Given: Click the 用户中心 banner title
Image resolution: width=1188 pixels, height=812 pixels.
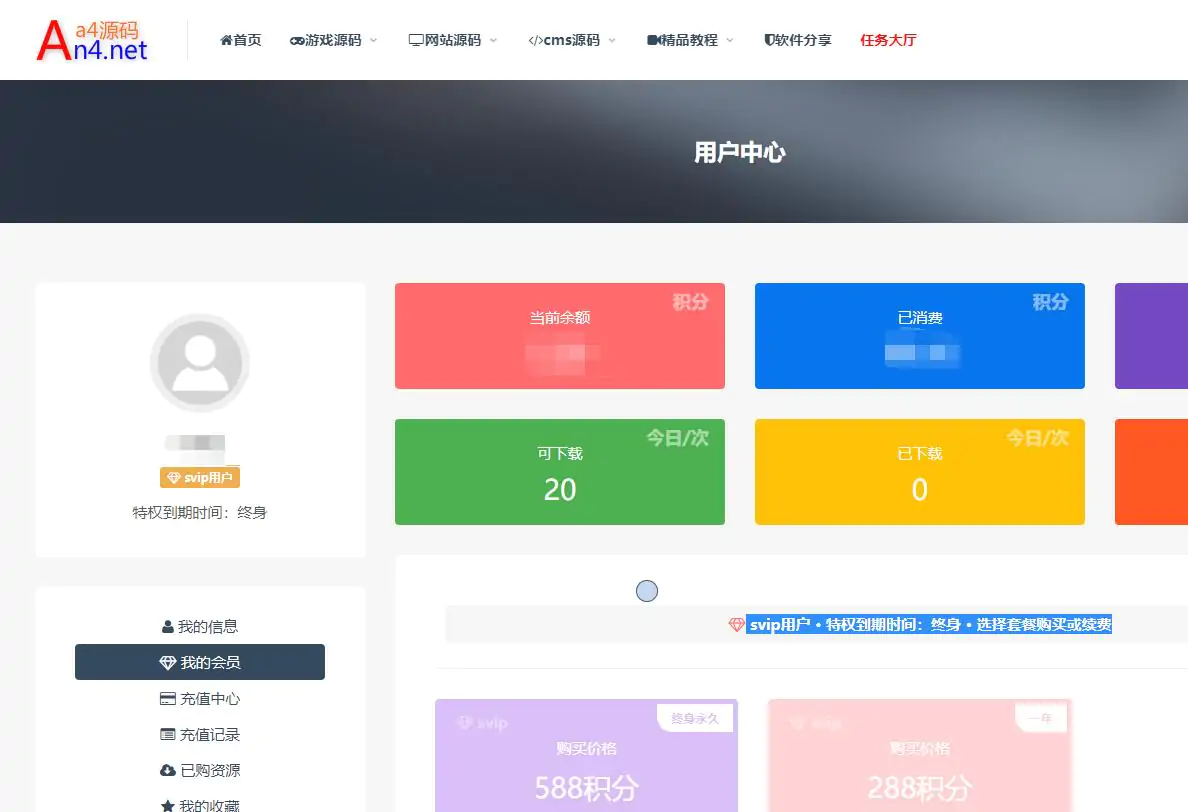Looking at the screenshot, I should click(740, 152).
